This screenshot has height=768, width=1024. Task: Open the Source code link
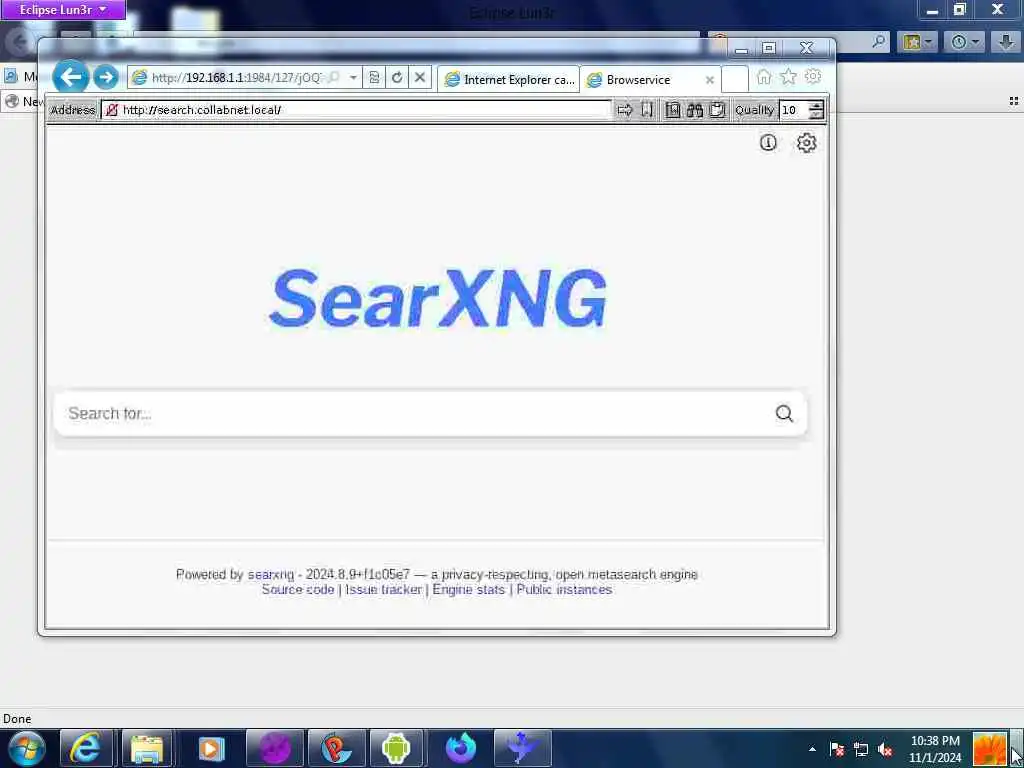[298, 590]
